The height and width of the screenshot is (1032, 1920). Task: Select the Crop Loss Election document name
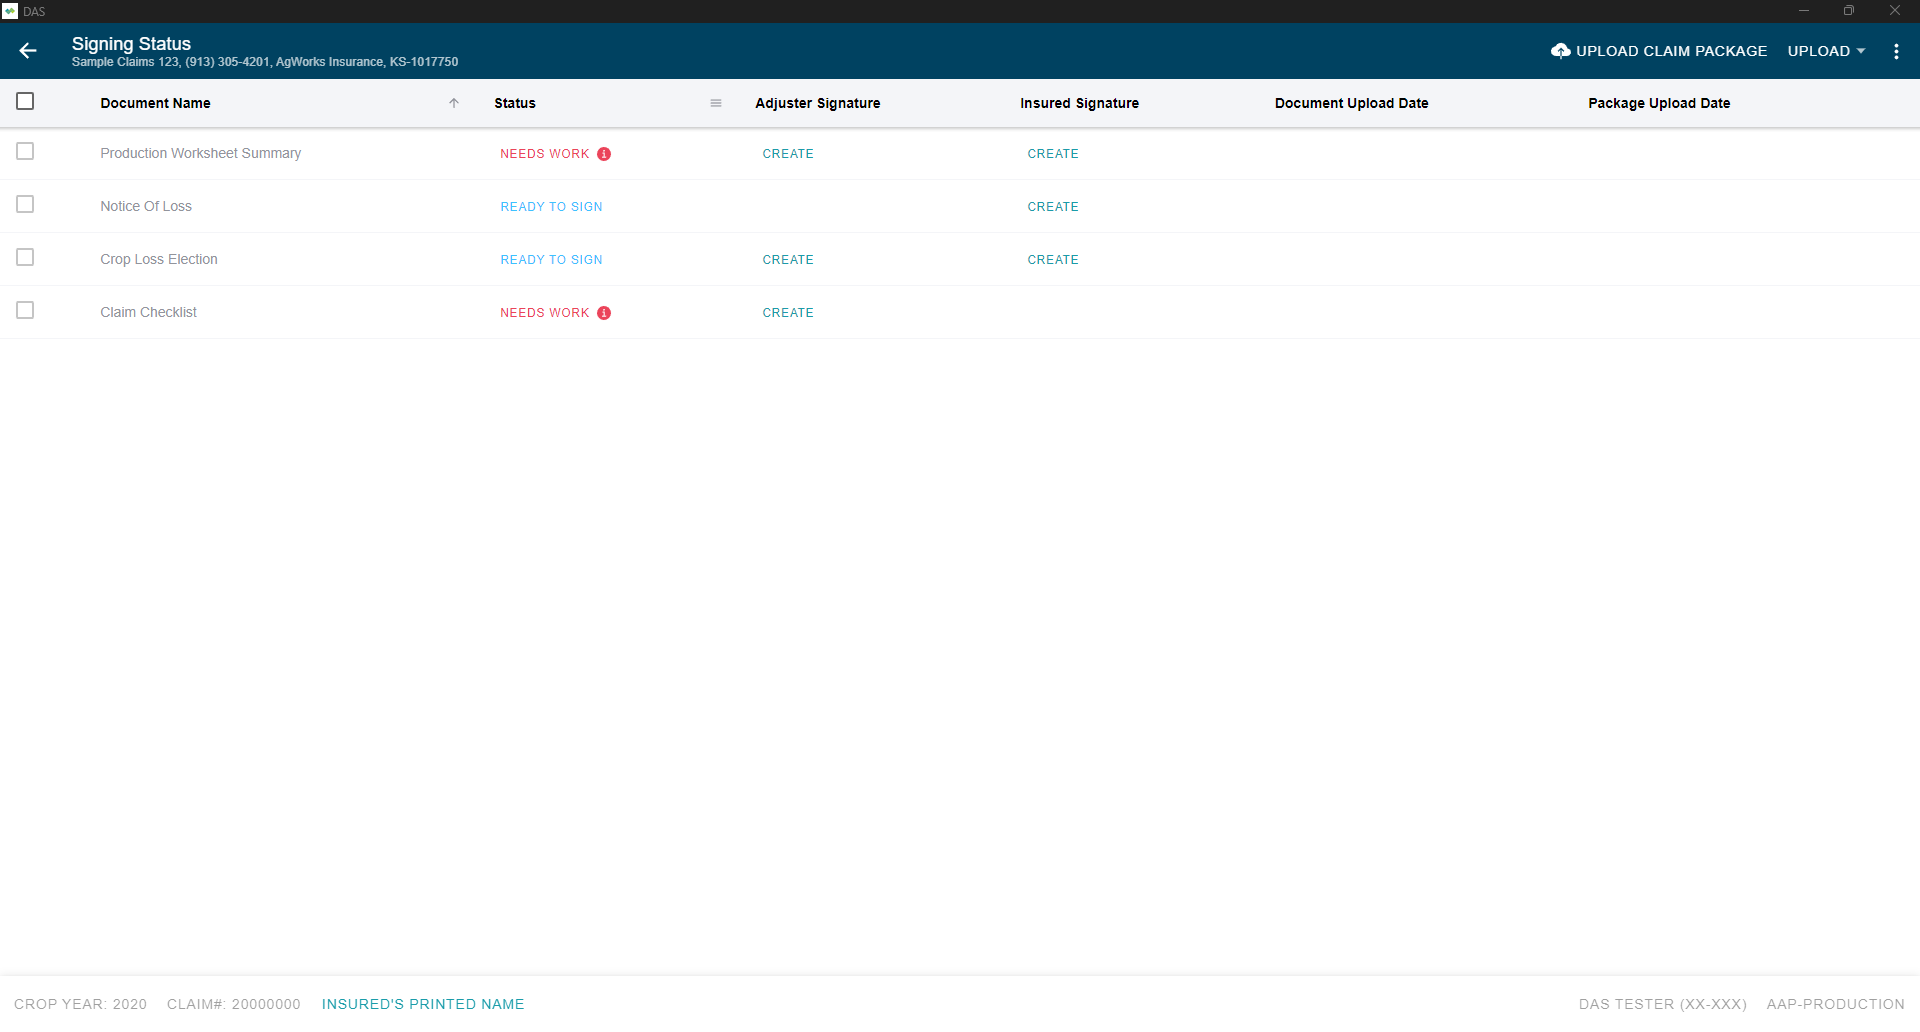(159, 259)
